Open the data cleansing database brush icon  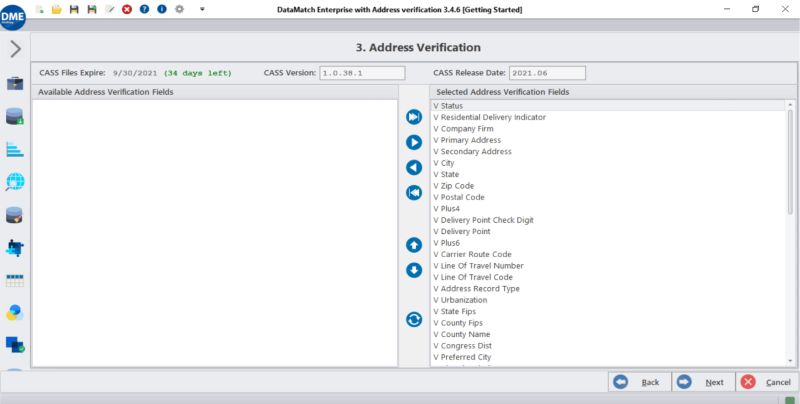click(x=15, y=215)
